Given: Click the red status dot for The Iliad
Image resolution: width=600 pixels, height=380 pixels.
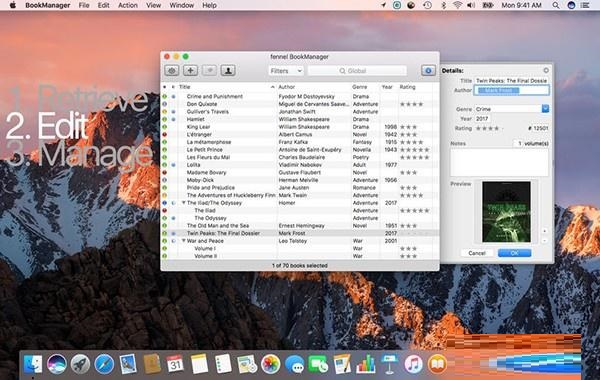Looking at the screenshot, I should [165, 210].
